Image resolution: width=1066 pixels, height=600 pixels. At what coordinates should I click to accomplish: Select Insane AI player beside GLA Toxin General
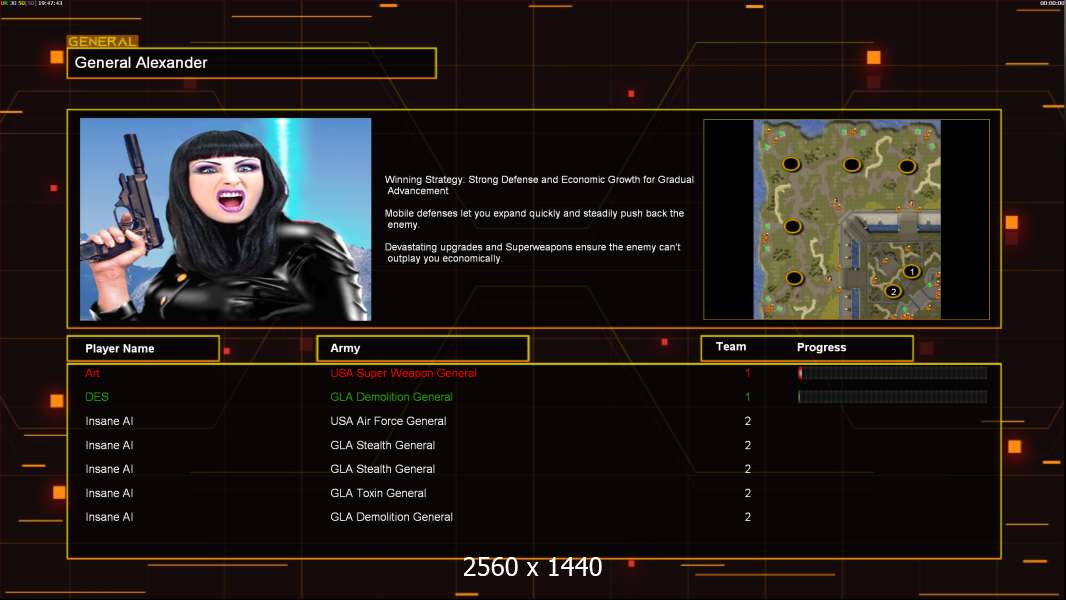pos(109,493)
